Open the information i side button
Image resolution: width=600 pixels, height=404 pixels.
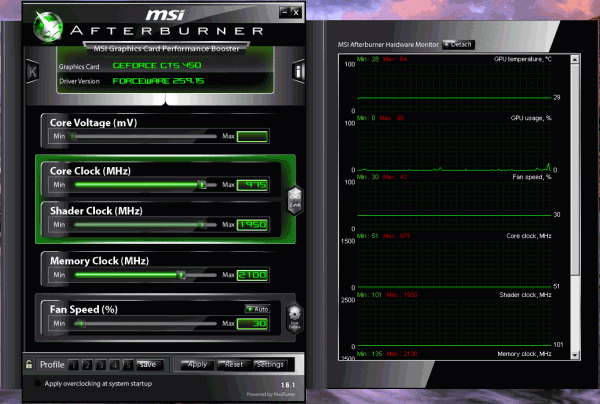(298, 71)
